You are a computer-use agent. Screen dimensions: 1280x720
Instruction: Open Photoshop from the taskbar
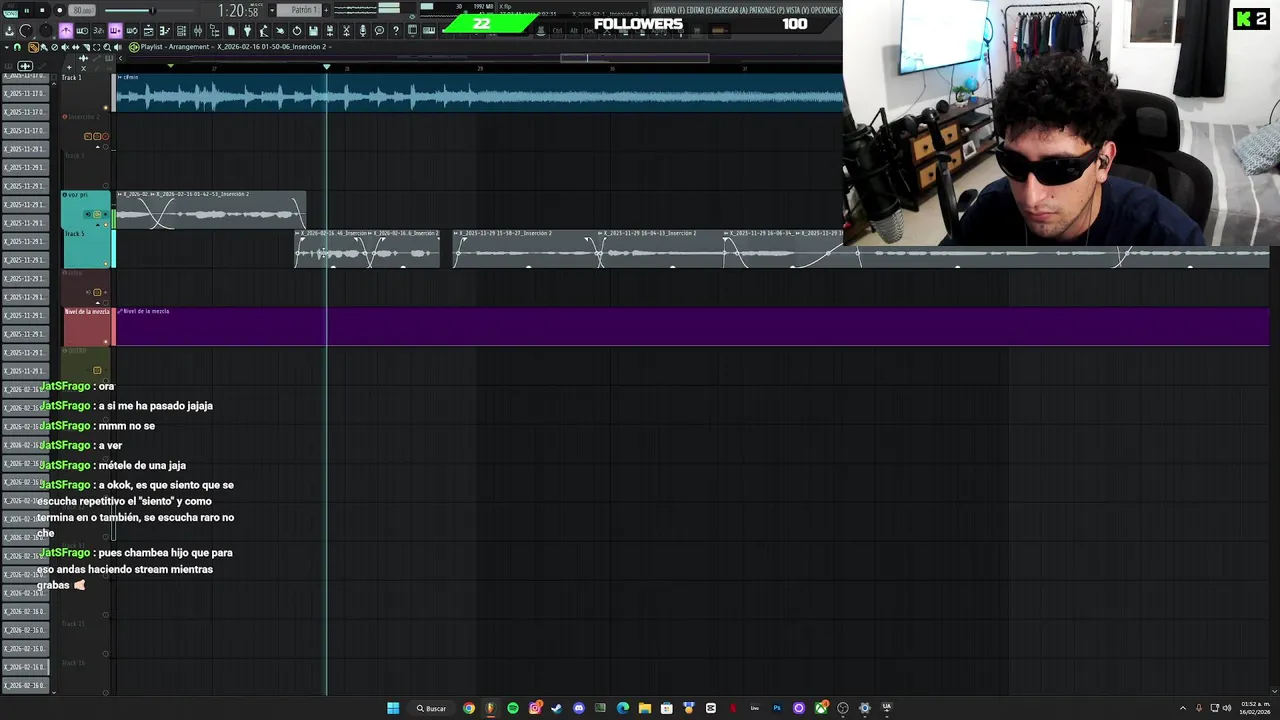point(777,708)
